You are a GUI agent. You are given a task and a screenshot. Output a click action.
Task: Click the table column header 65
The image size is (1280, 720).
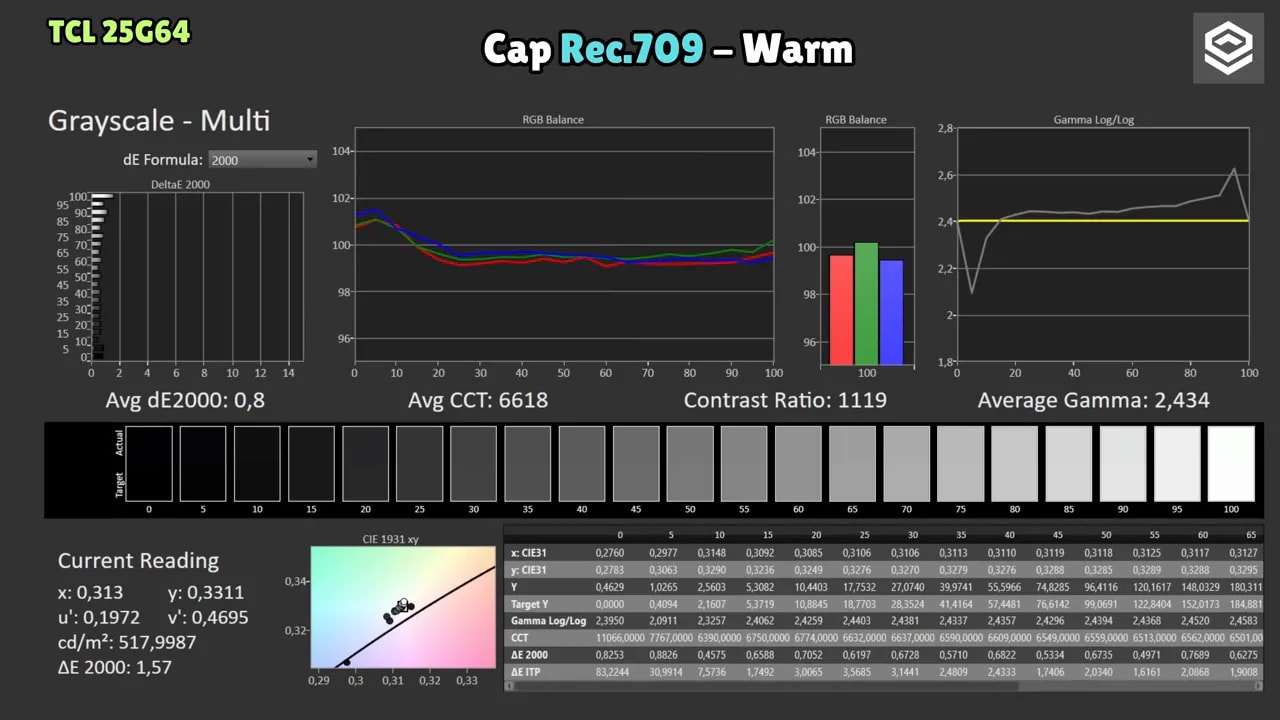[1251, 535]
